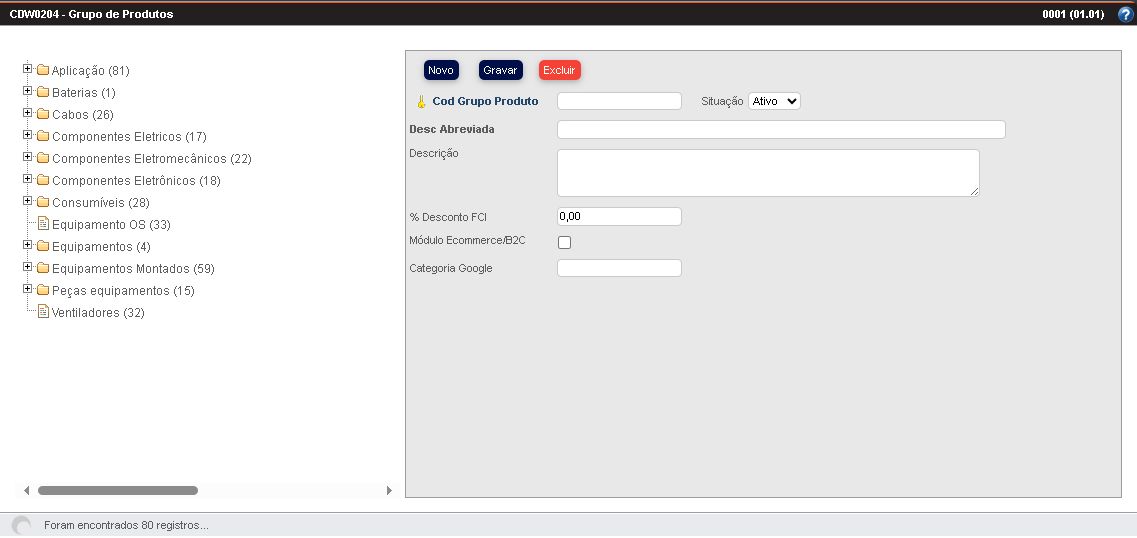
Task: Click the Novo button
Action: (x=441, y=70)
